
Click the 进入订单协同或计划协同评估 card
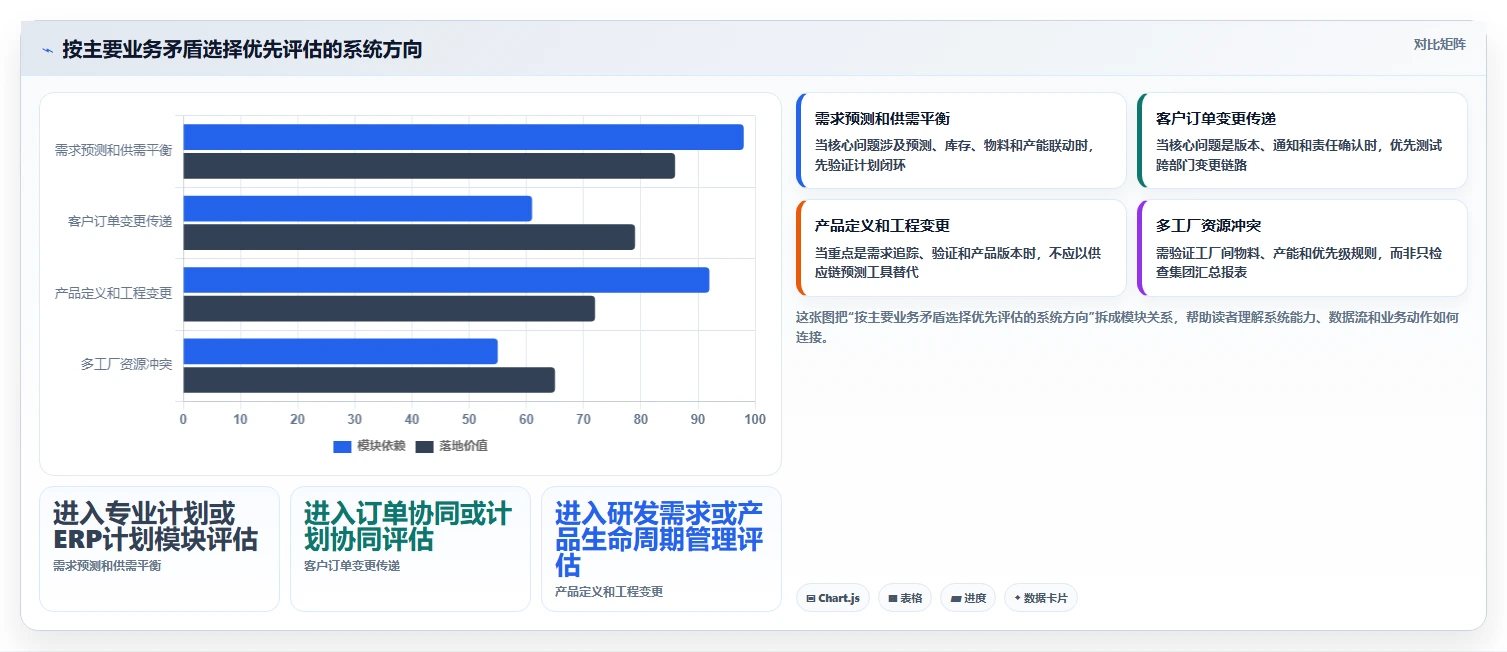pos(410,549)
